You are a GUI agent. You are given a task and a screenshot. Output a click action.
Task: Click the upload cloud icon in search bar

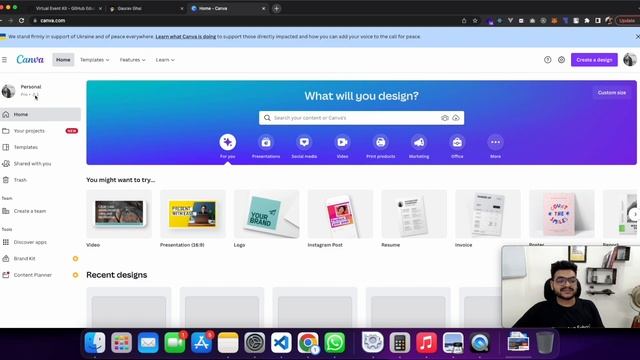[456, 118]
